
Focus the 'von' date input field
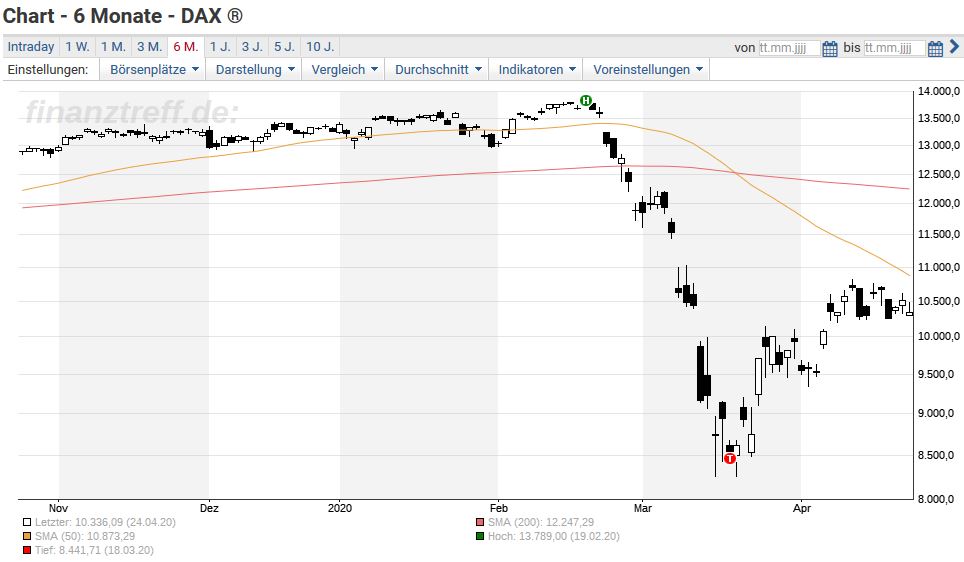pos(789,47)
